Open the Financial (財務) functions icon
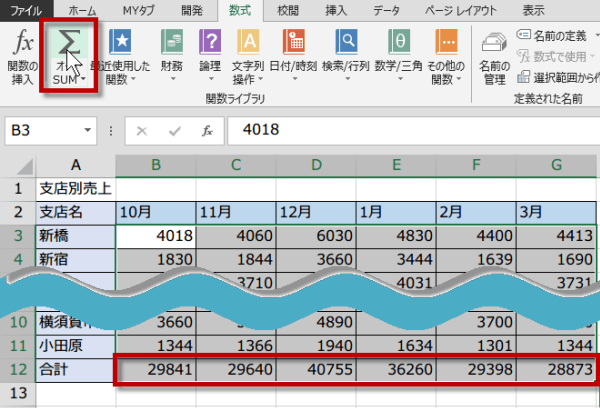This screenshot has height=408, width=600. point(171,43)
